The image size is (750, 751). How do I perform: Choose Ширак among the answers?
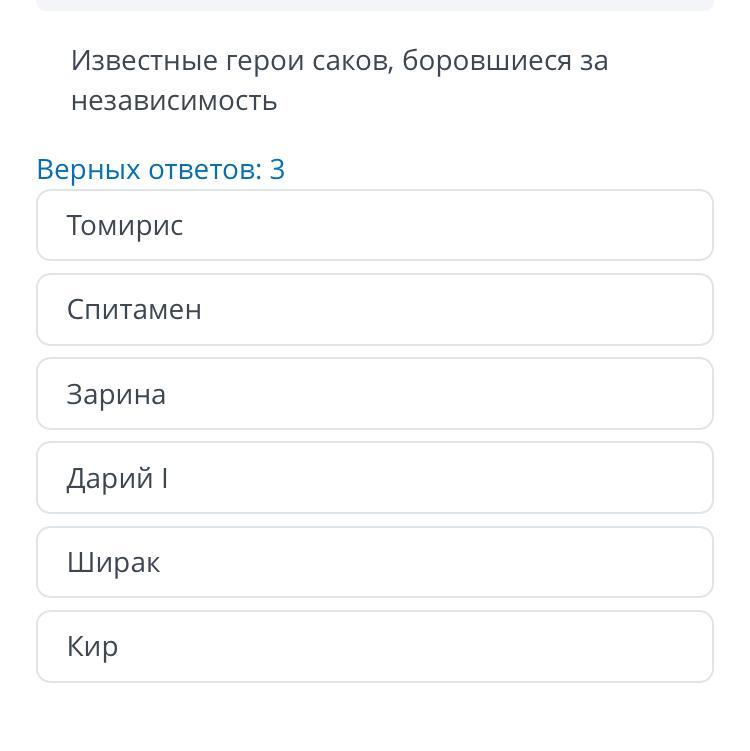(x=374, y=562)
